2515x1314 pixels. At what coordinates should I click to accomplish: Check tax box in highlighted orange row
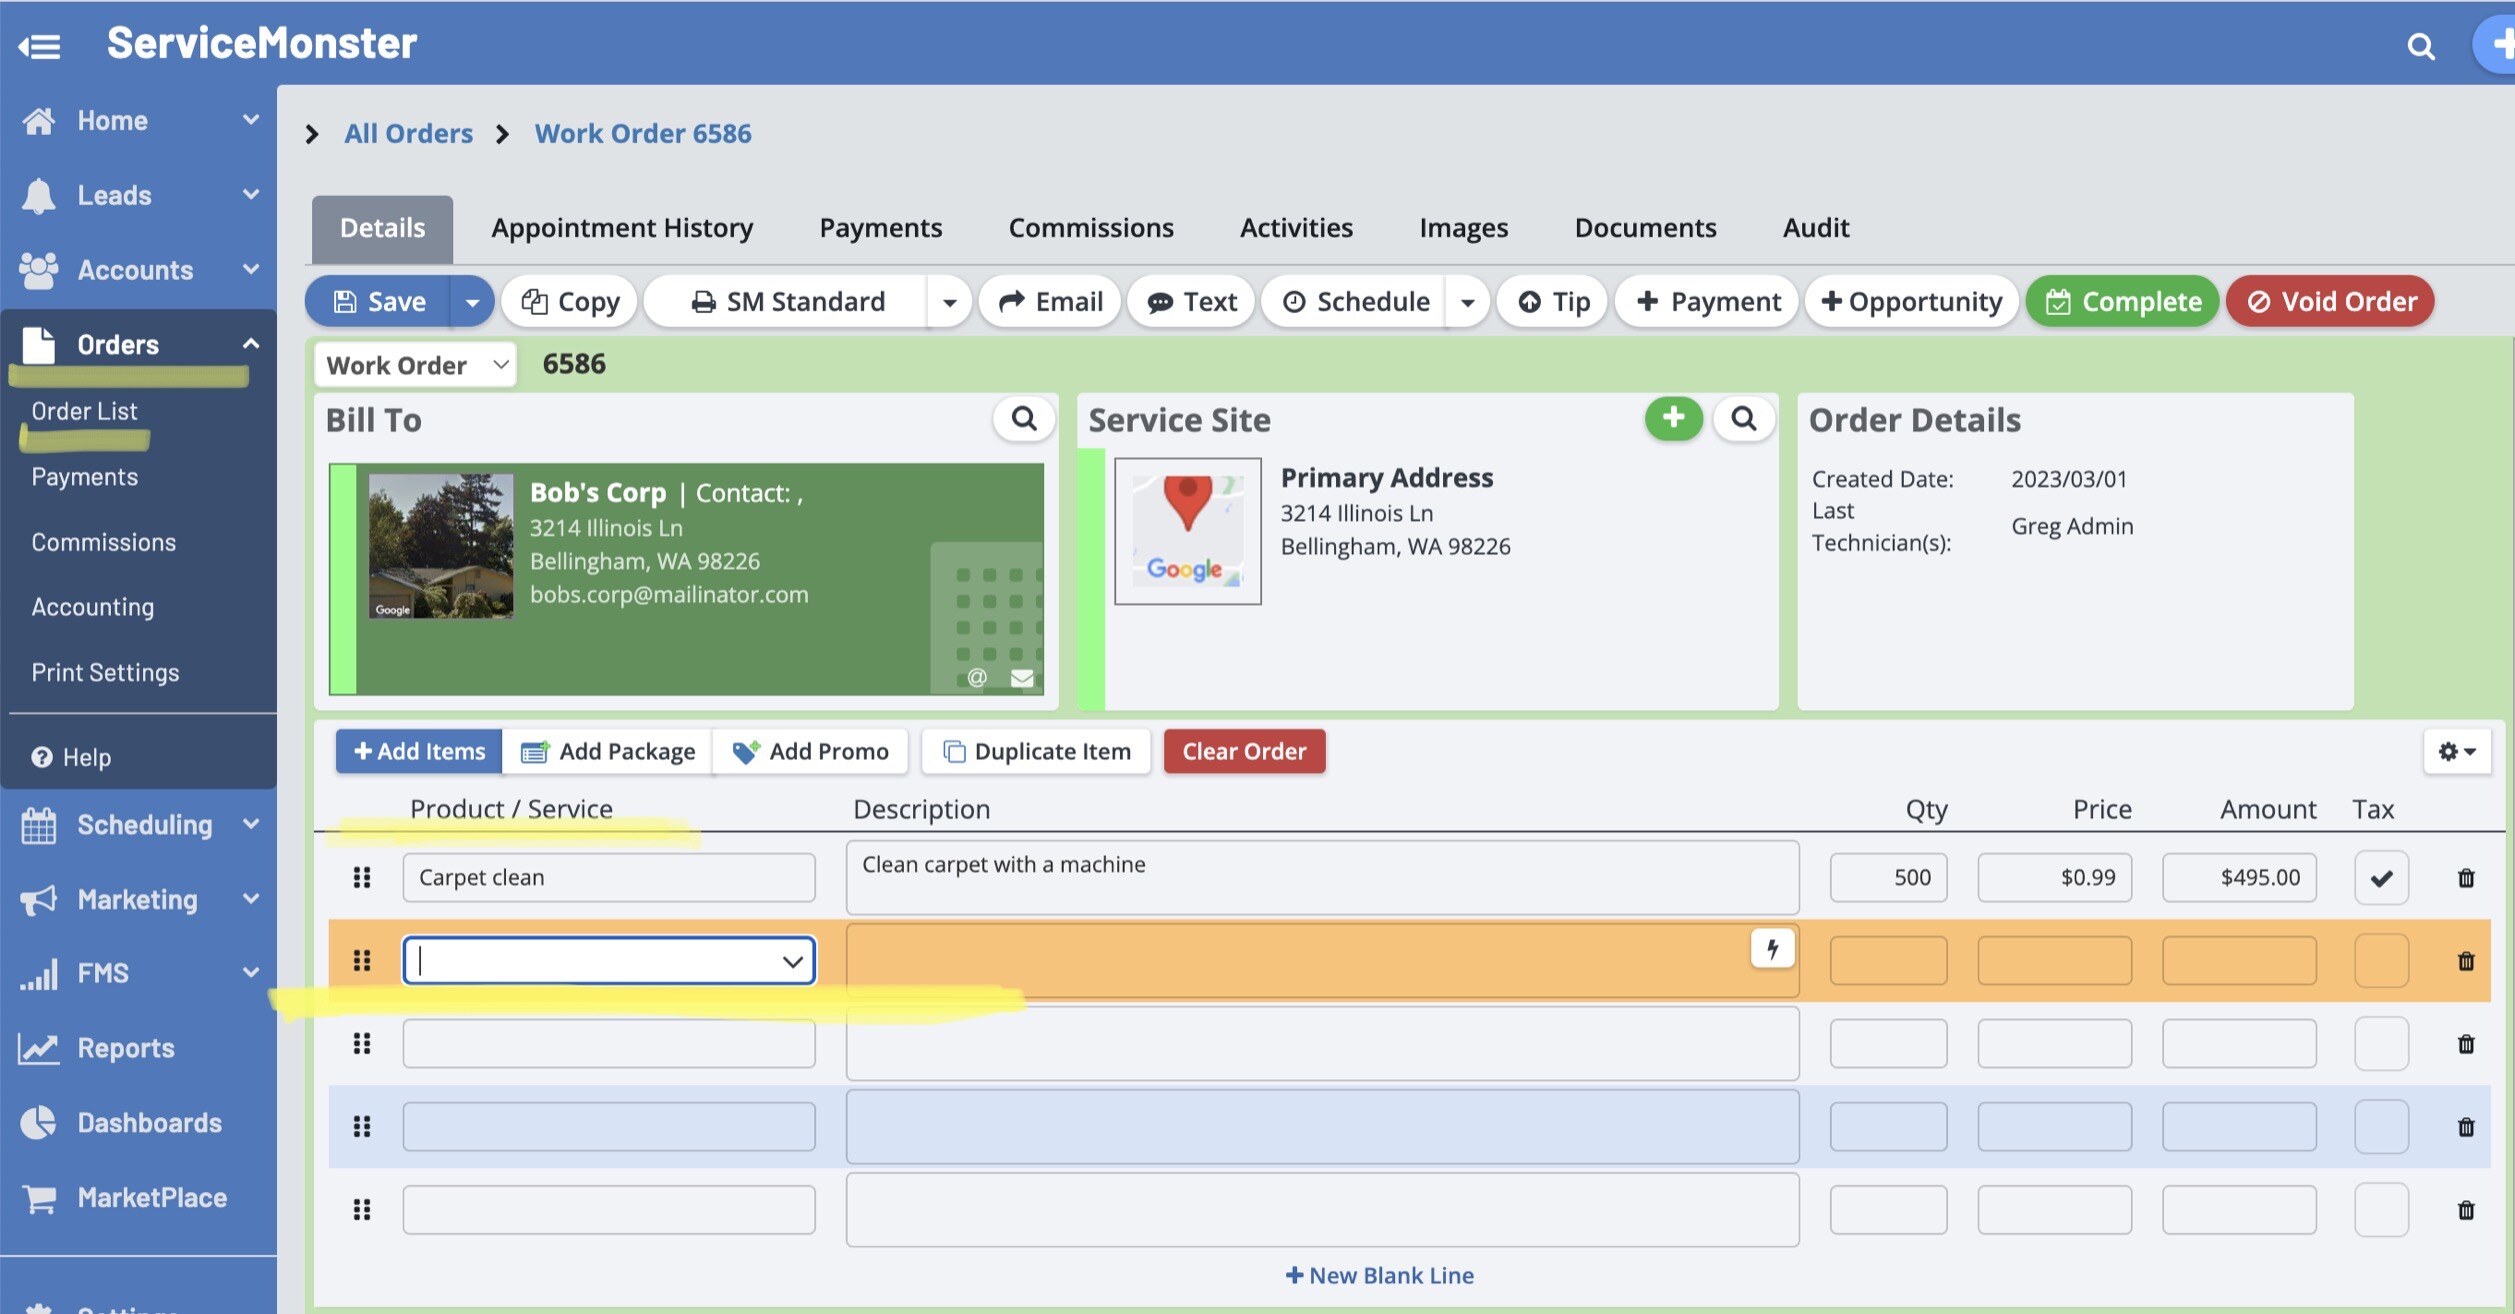tap(2381, 961)
